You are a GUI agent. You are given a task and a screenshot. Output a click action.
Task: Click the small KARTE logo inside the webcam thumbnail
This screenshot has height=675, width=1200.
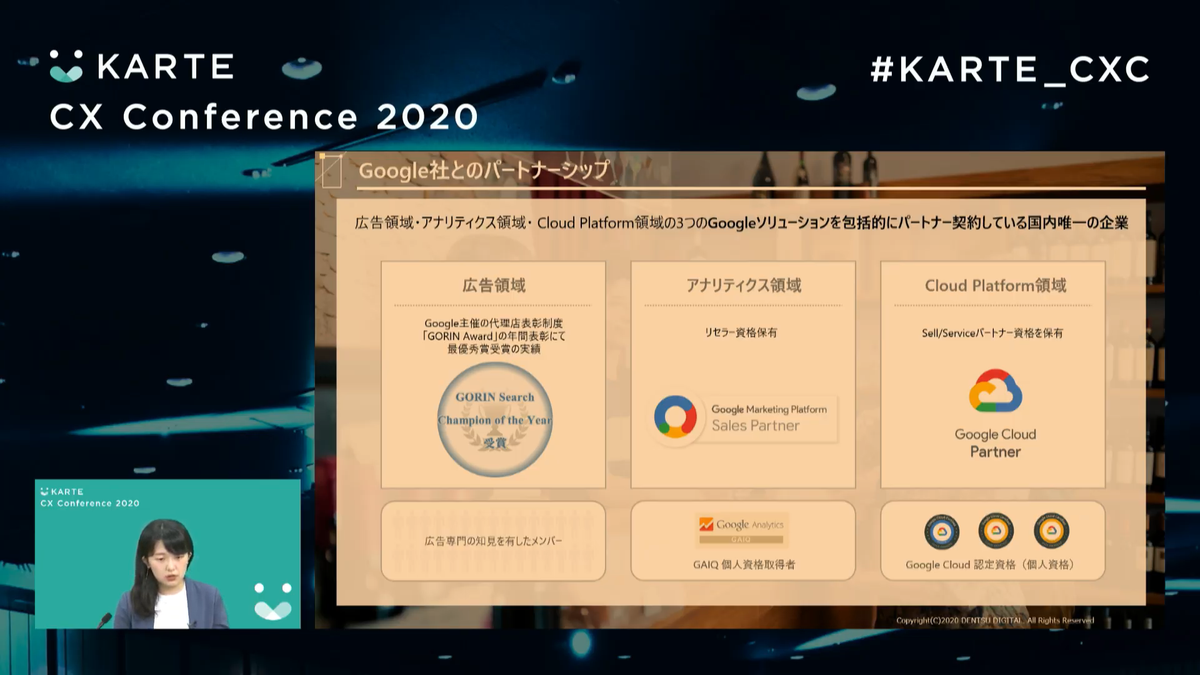(x=62, y=491)
